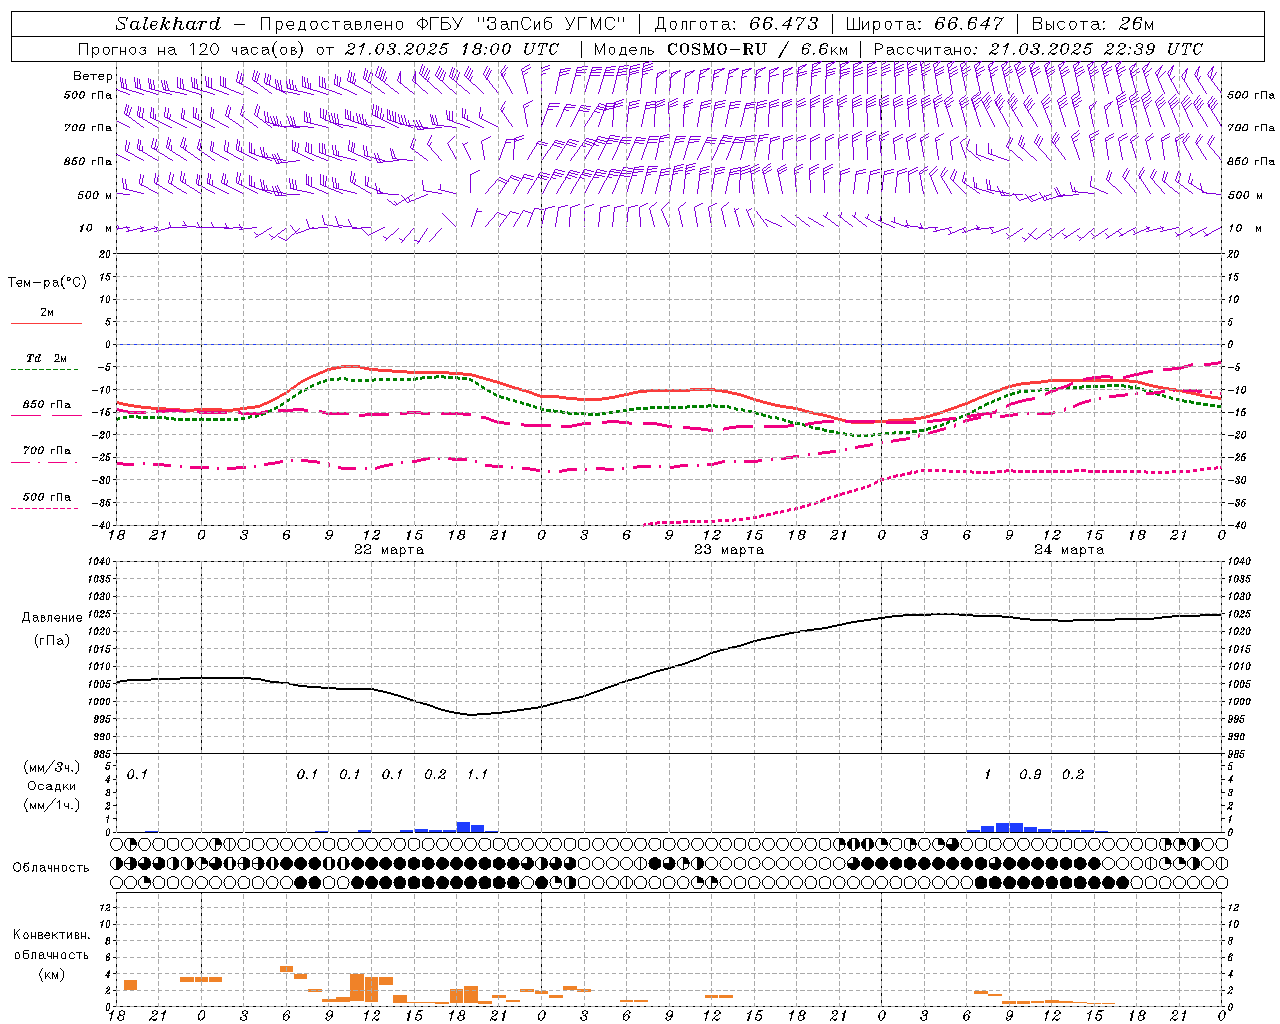Click the Давление panel label
1280x1024 pixels.
pos(52,618)
